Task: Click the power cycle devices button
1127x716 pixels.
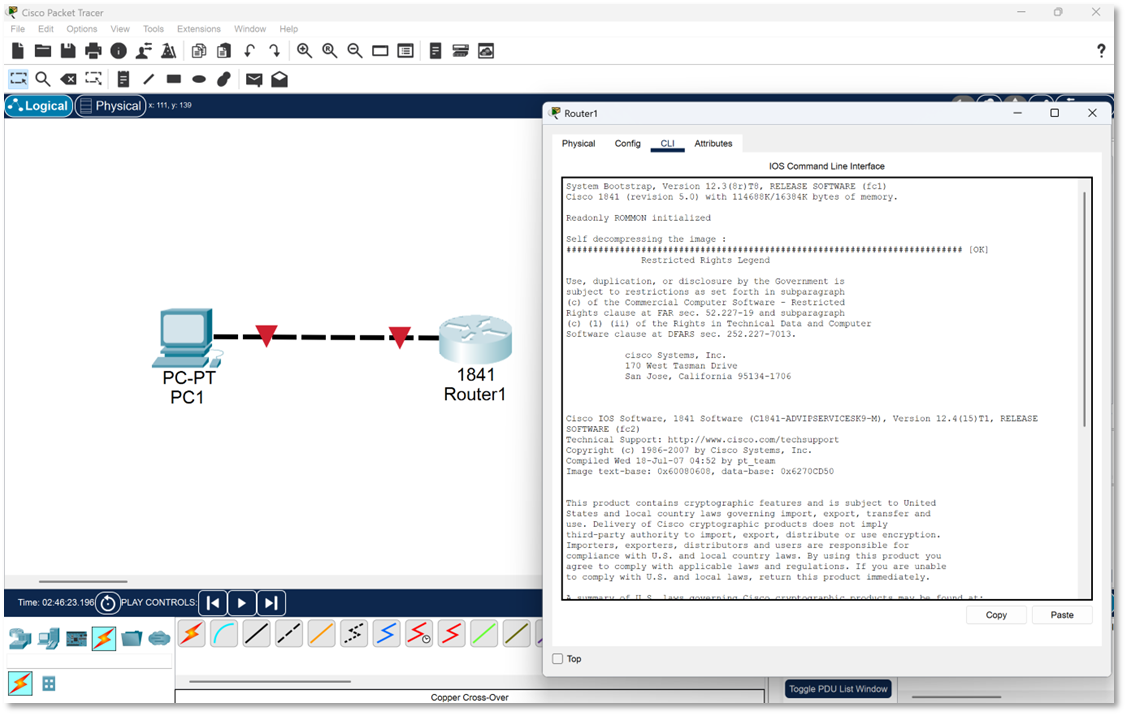Action: (x=108, y=602)
